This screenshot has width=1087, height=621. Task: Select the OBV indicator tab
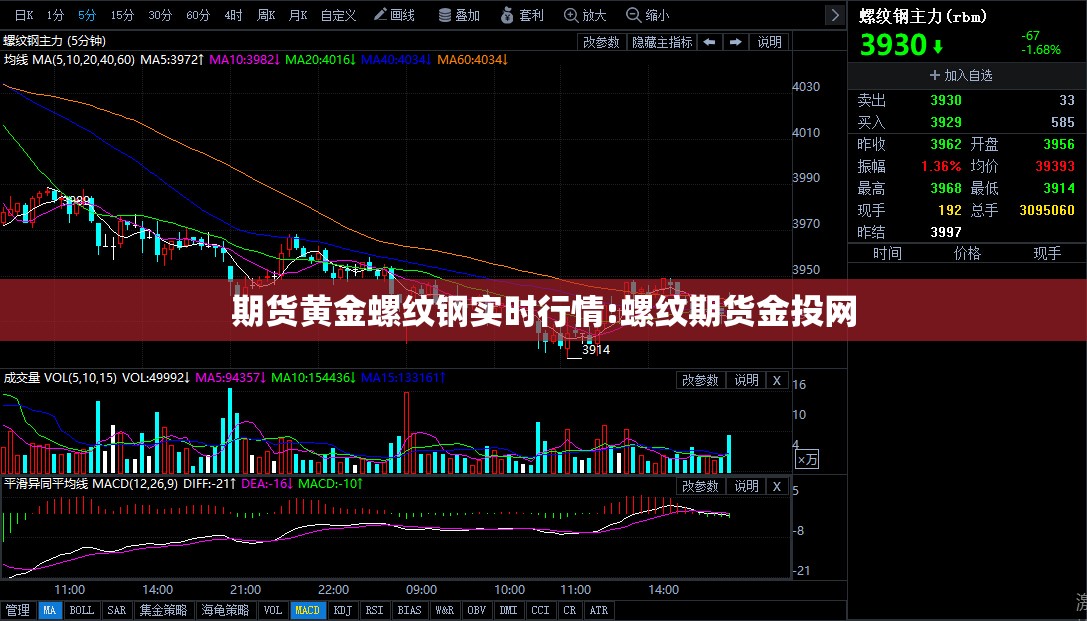[476, 610]
